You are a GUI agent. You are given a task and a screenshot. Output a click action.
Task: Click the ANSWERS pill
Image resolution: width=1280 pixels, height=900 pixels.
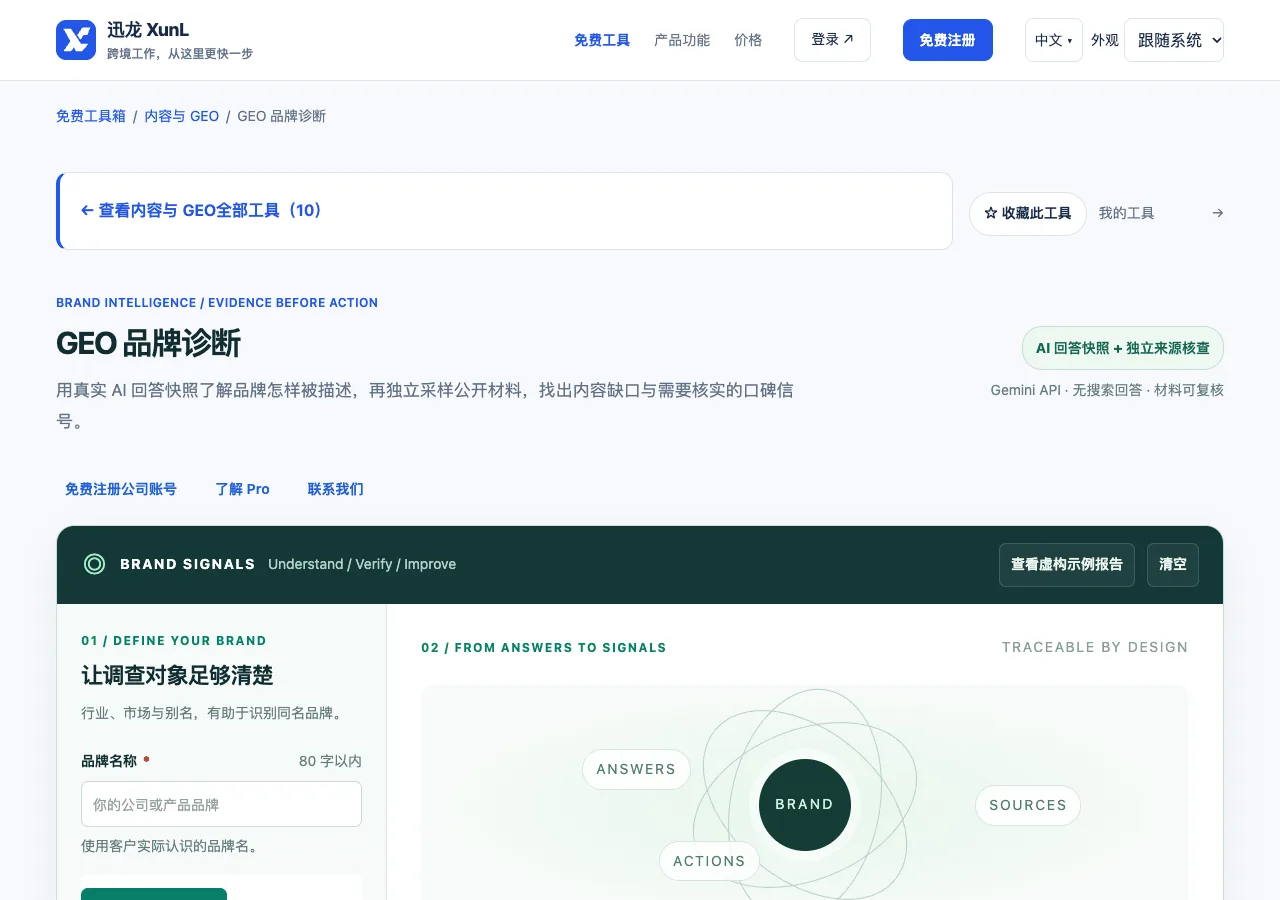point(636,769)
